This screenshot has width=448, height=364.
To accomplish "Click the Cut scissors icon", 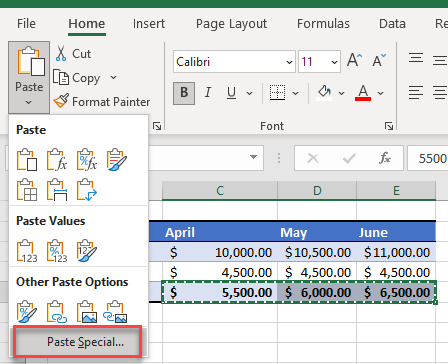I will (61, 54).
